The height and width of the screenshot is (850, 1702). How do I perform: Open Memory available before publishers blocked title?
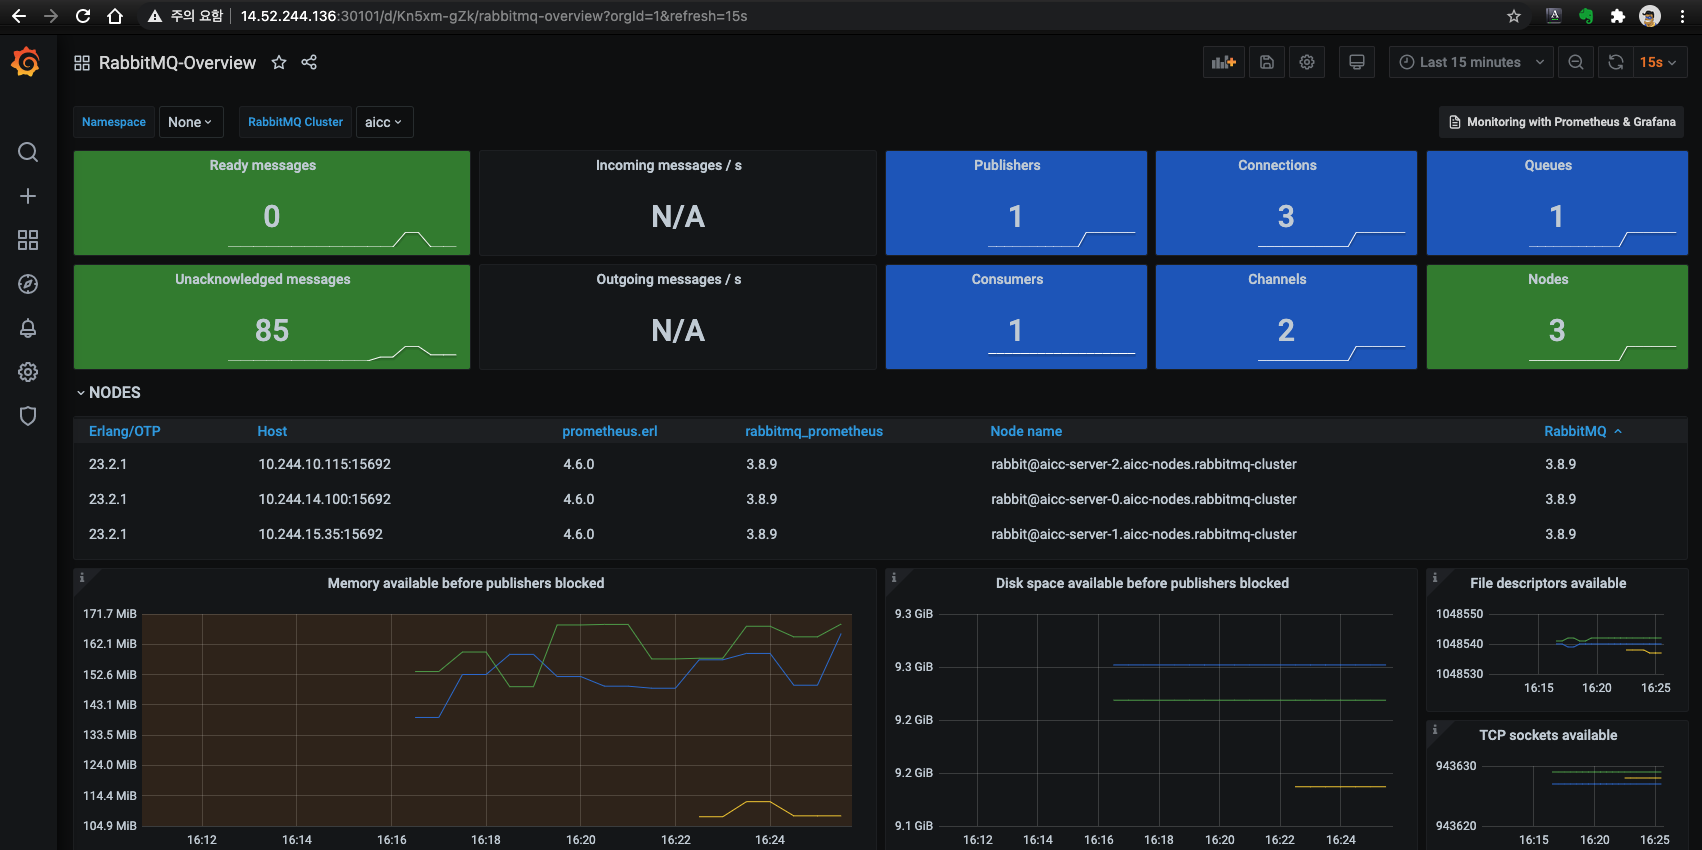click(466, 583)
